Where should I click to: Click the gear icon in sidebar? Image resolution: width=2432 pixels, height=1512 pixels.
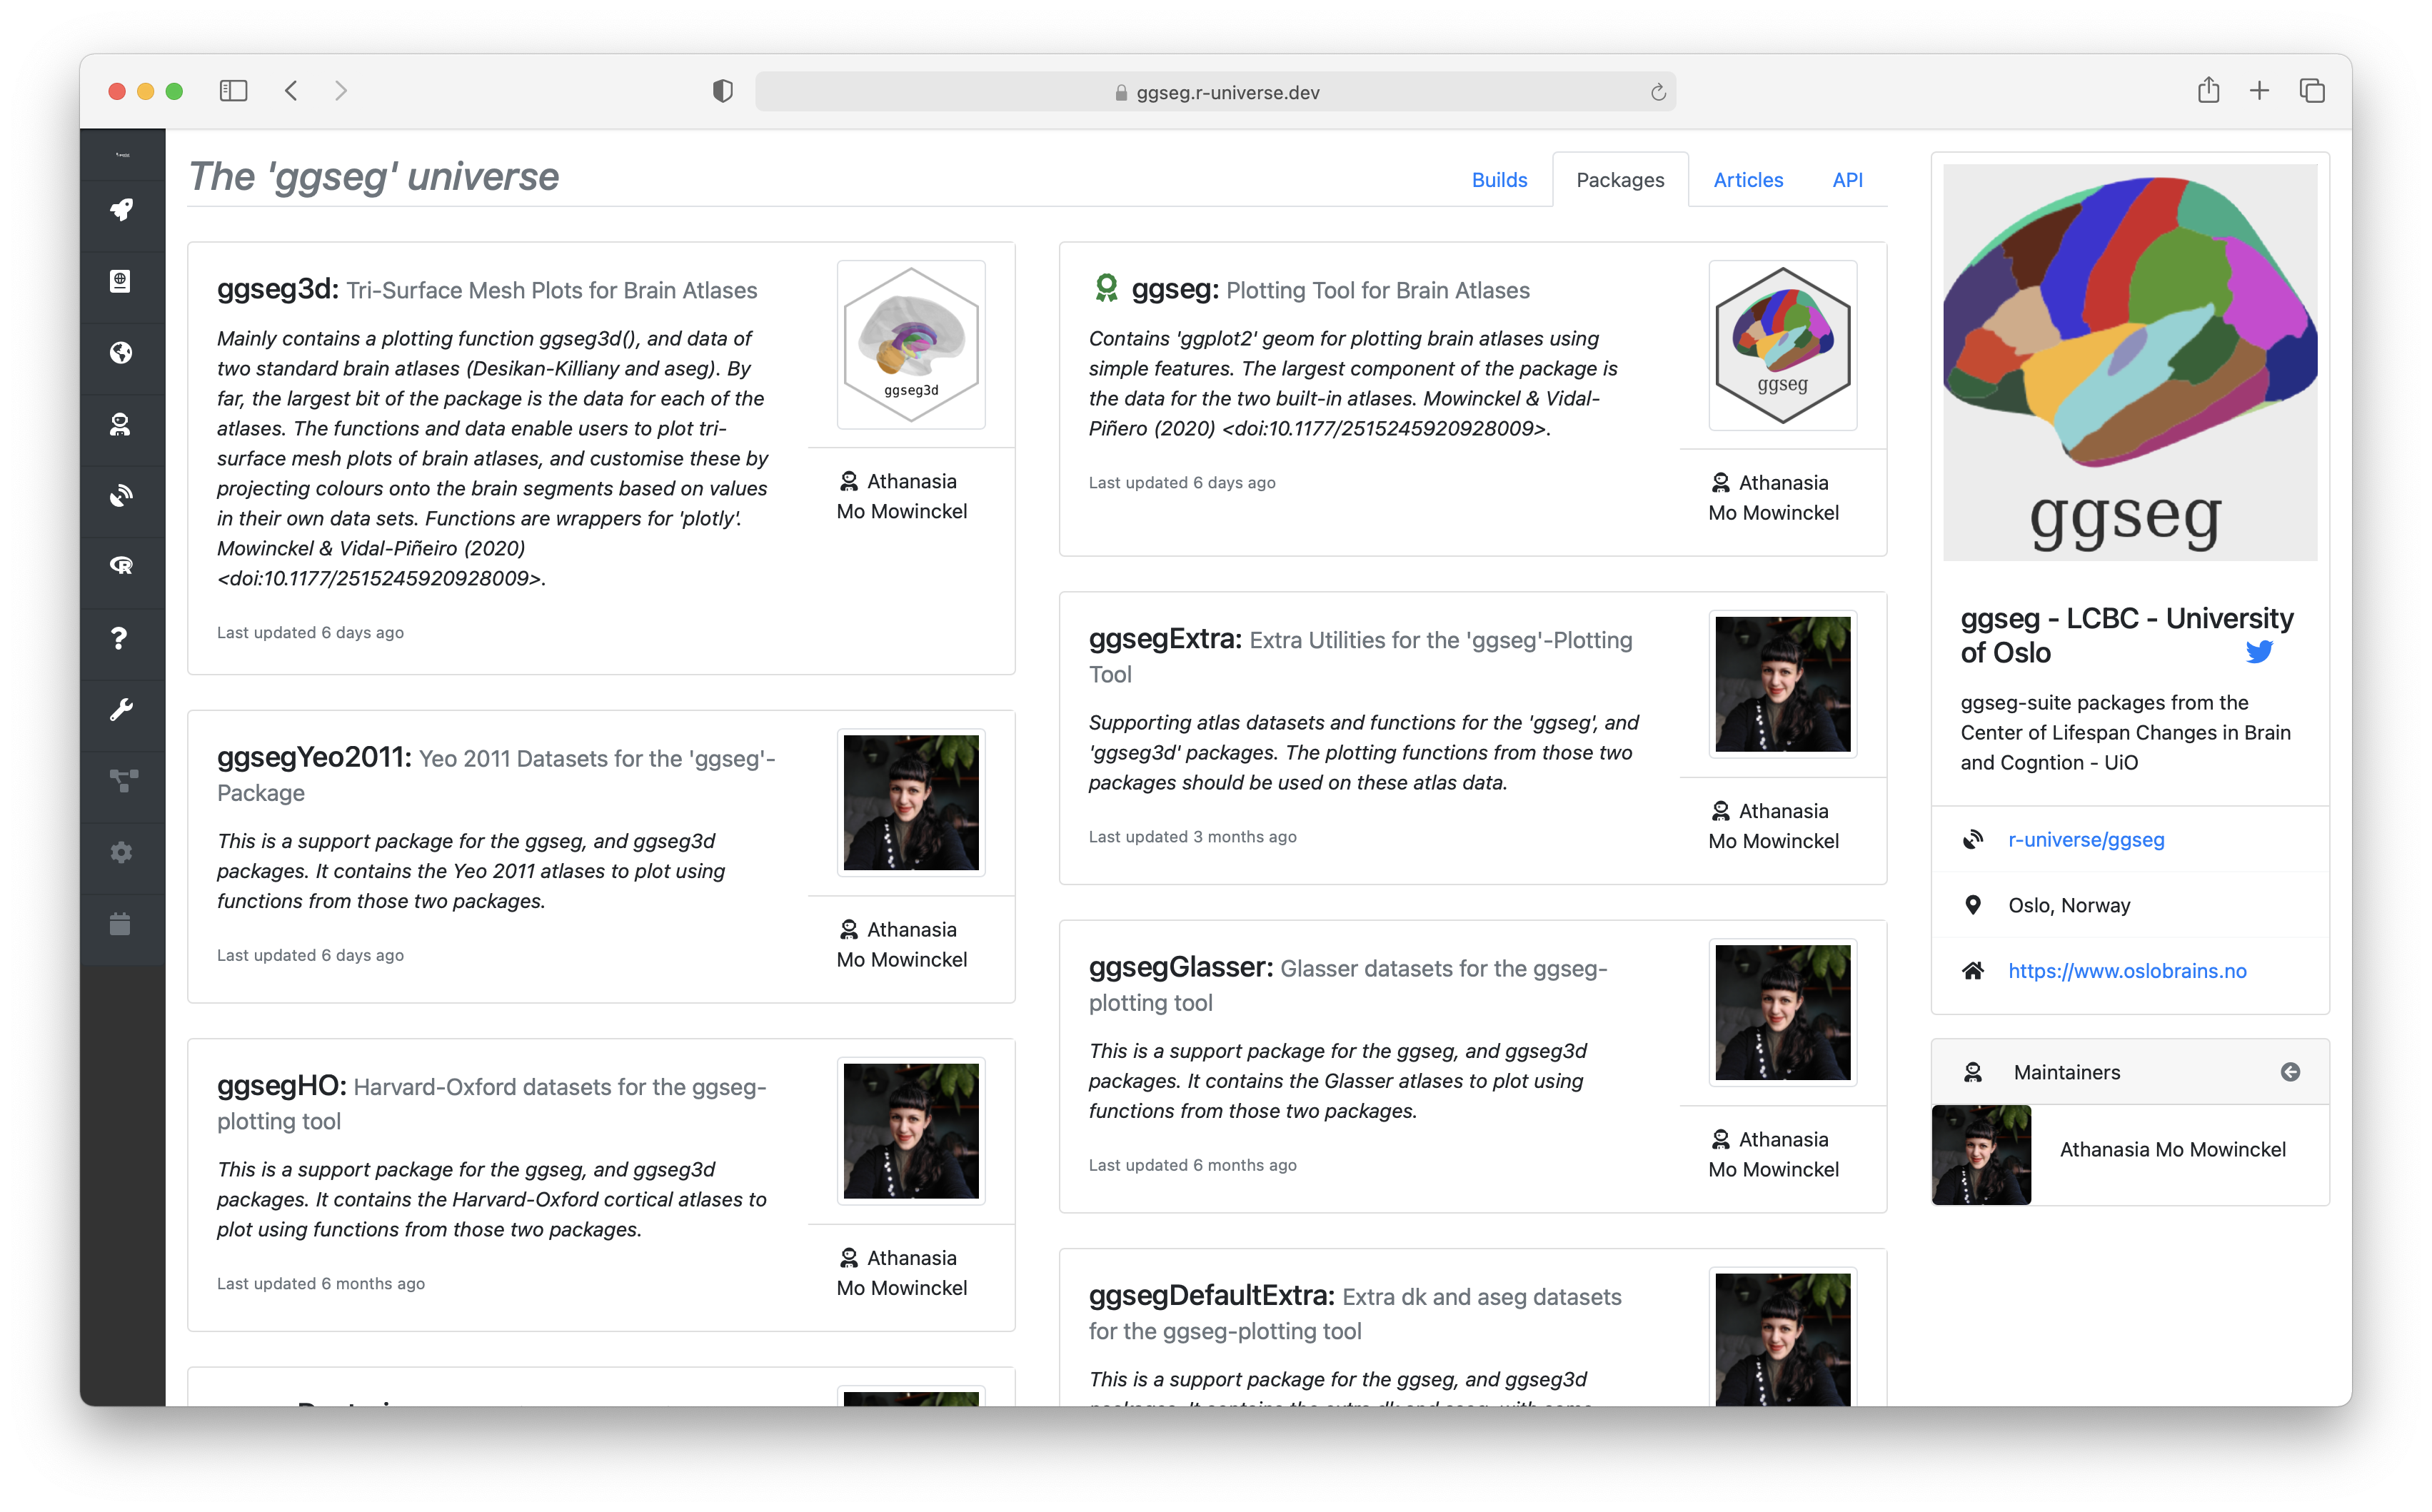(121, 852)
